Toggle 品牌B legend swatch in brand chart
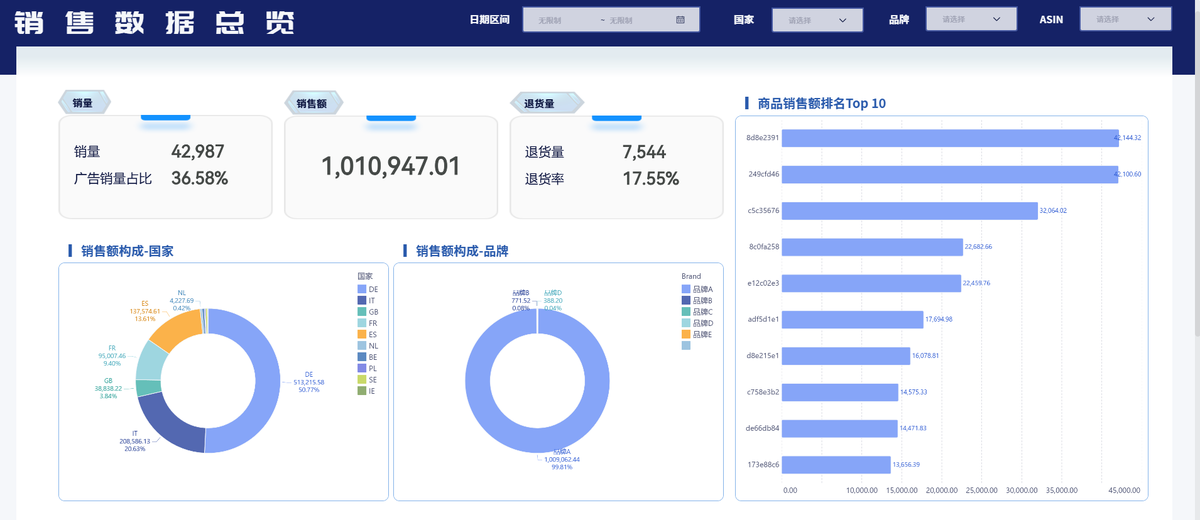Screen dimensions: 1200x520 pos(686,300)
